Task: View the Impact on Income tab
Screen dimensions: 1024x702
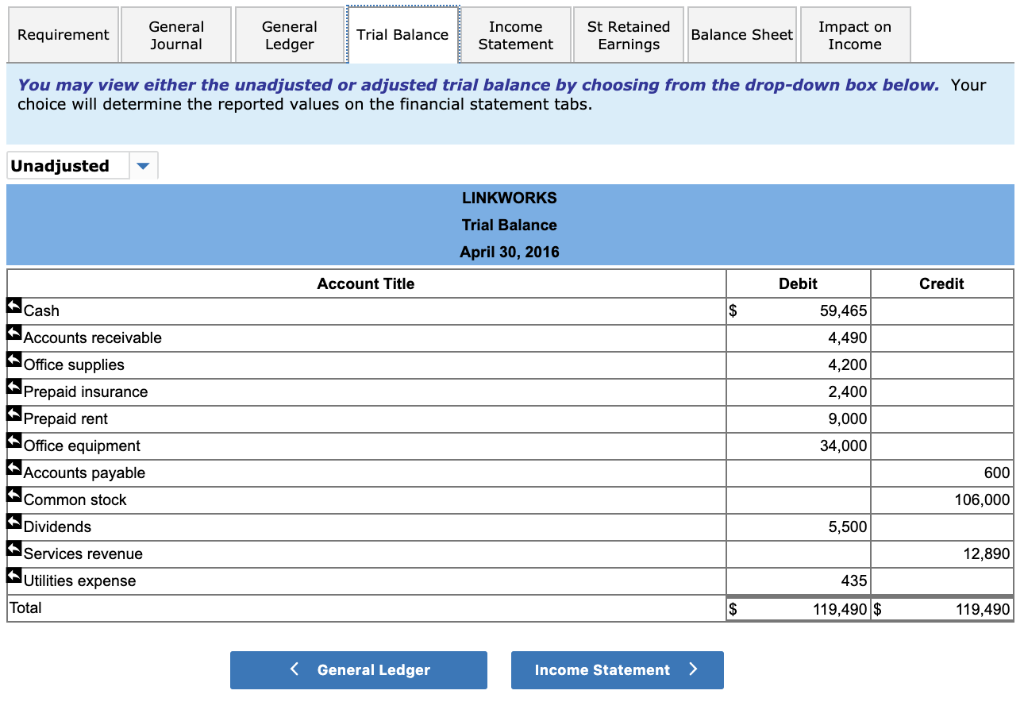Action: click(x=854, y=35)
